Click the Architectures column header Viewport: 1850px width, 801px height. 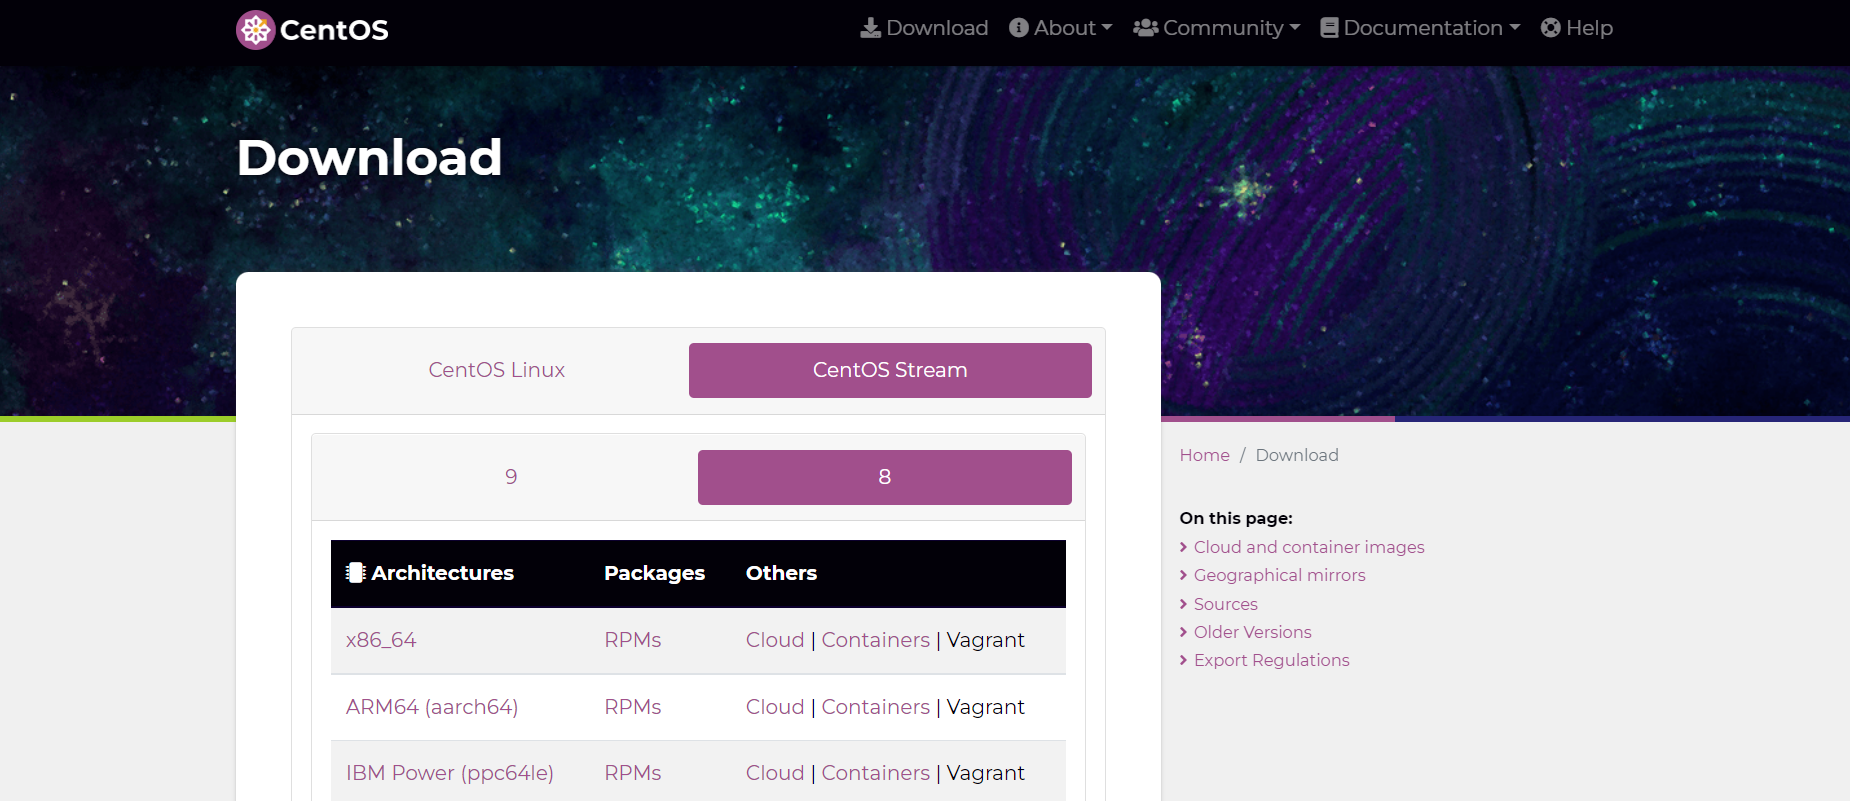click(x=443, y=573)
